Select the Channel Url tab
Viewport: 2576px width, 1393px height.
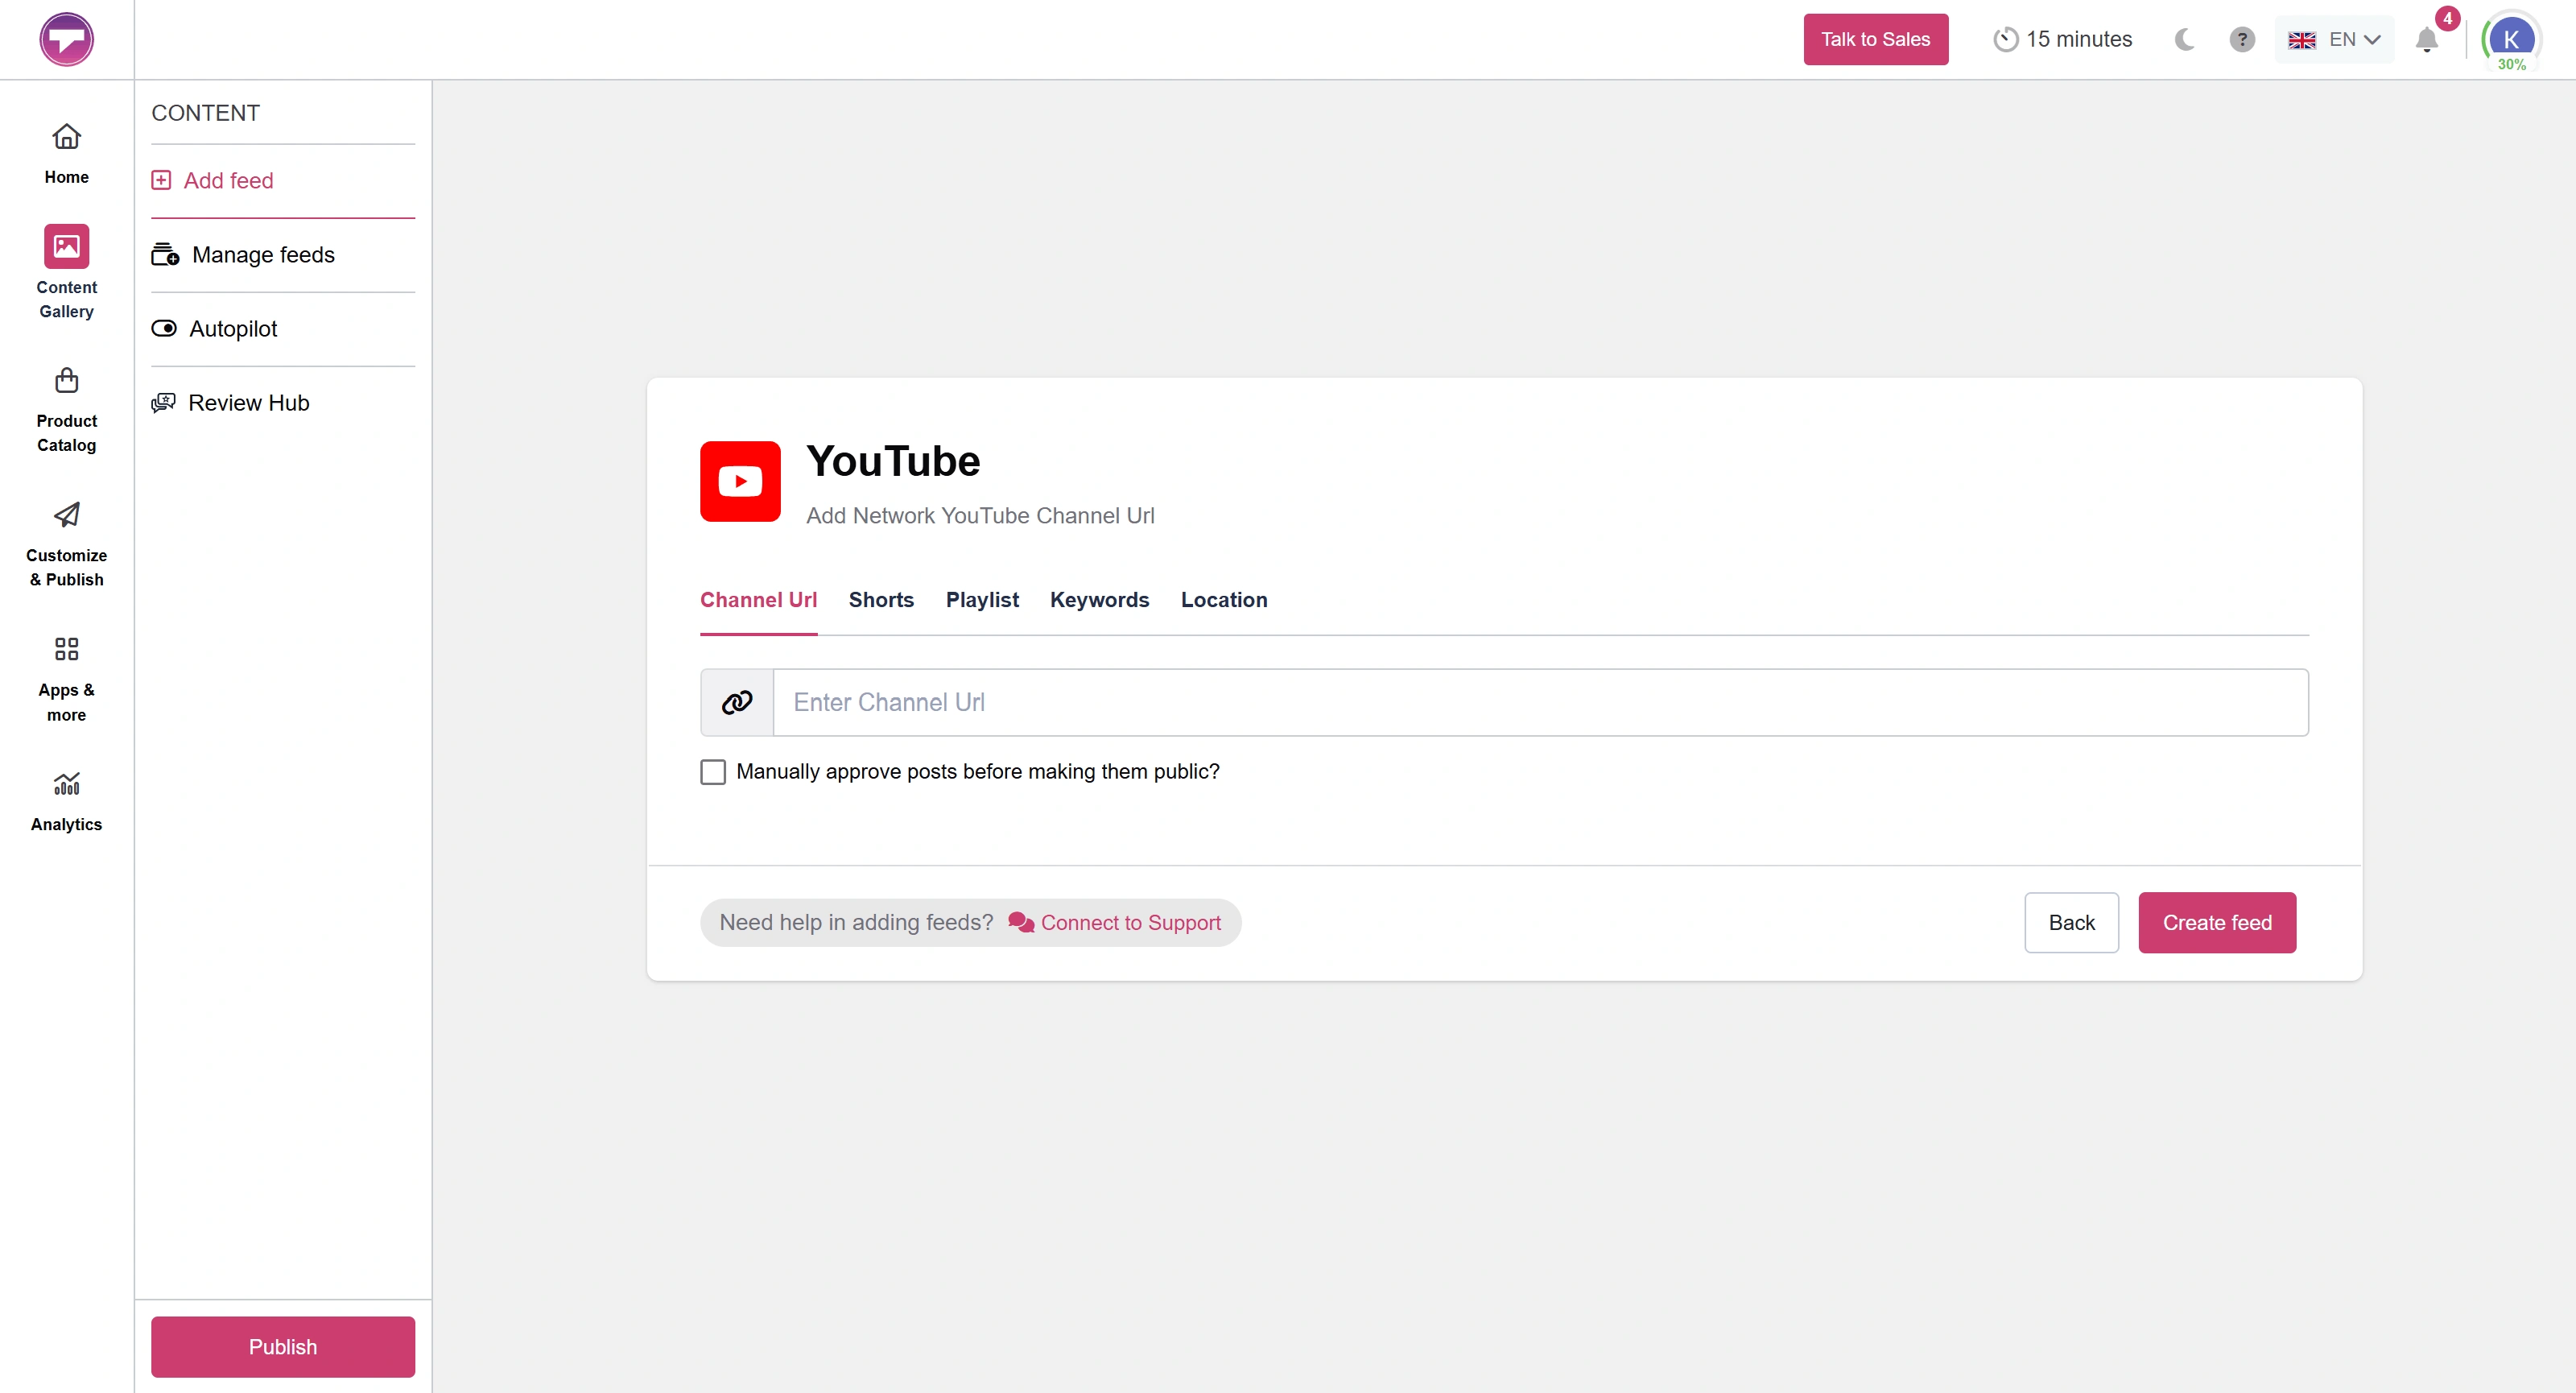(x=758, y=600)
